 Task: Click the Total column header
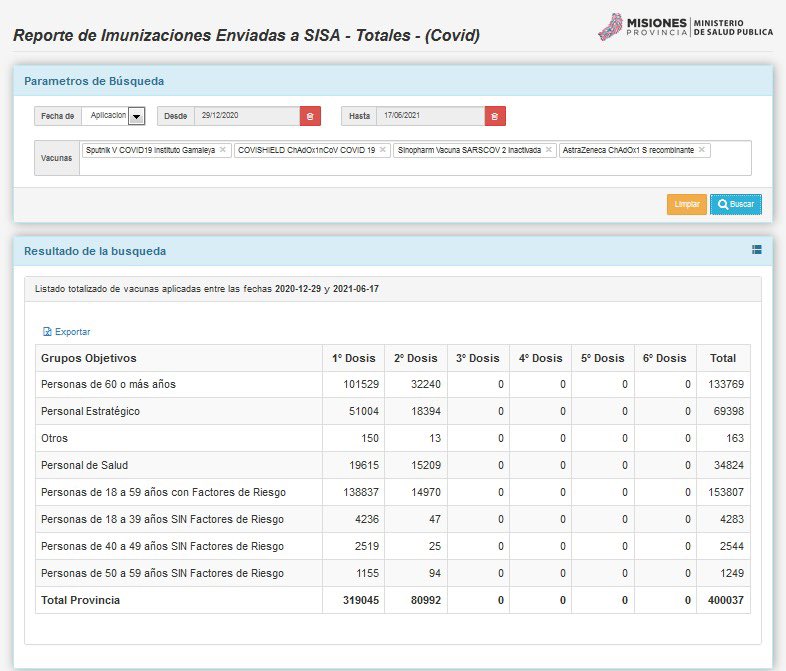point(722,358)
